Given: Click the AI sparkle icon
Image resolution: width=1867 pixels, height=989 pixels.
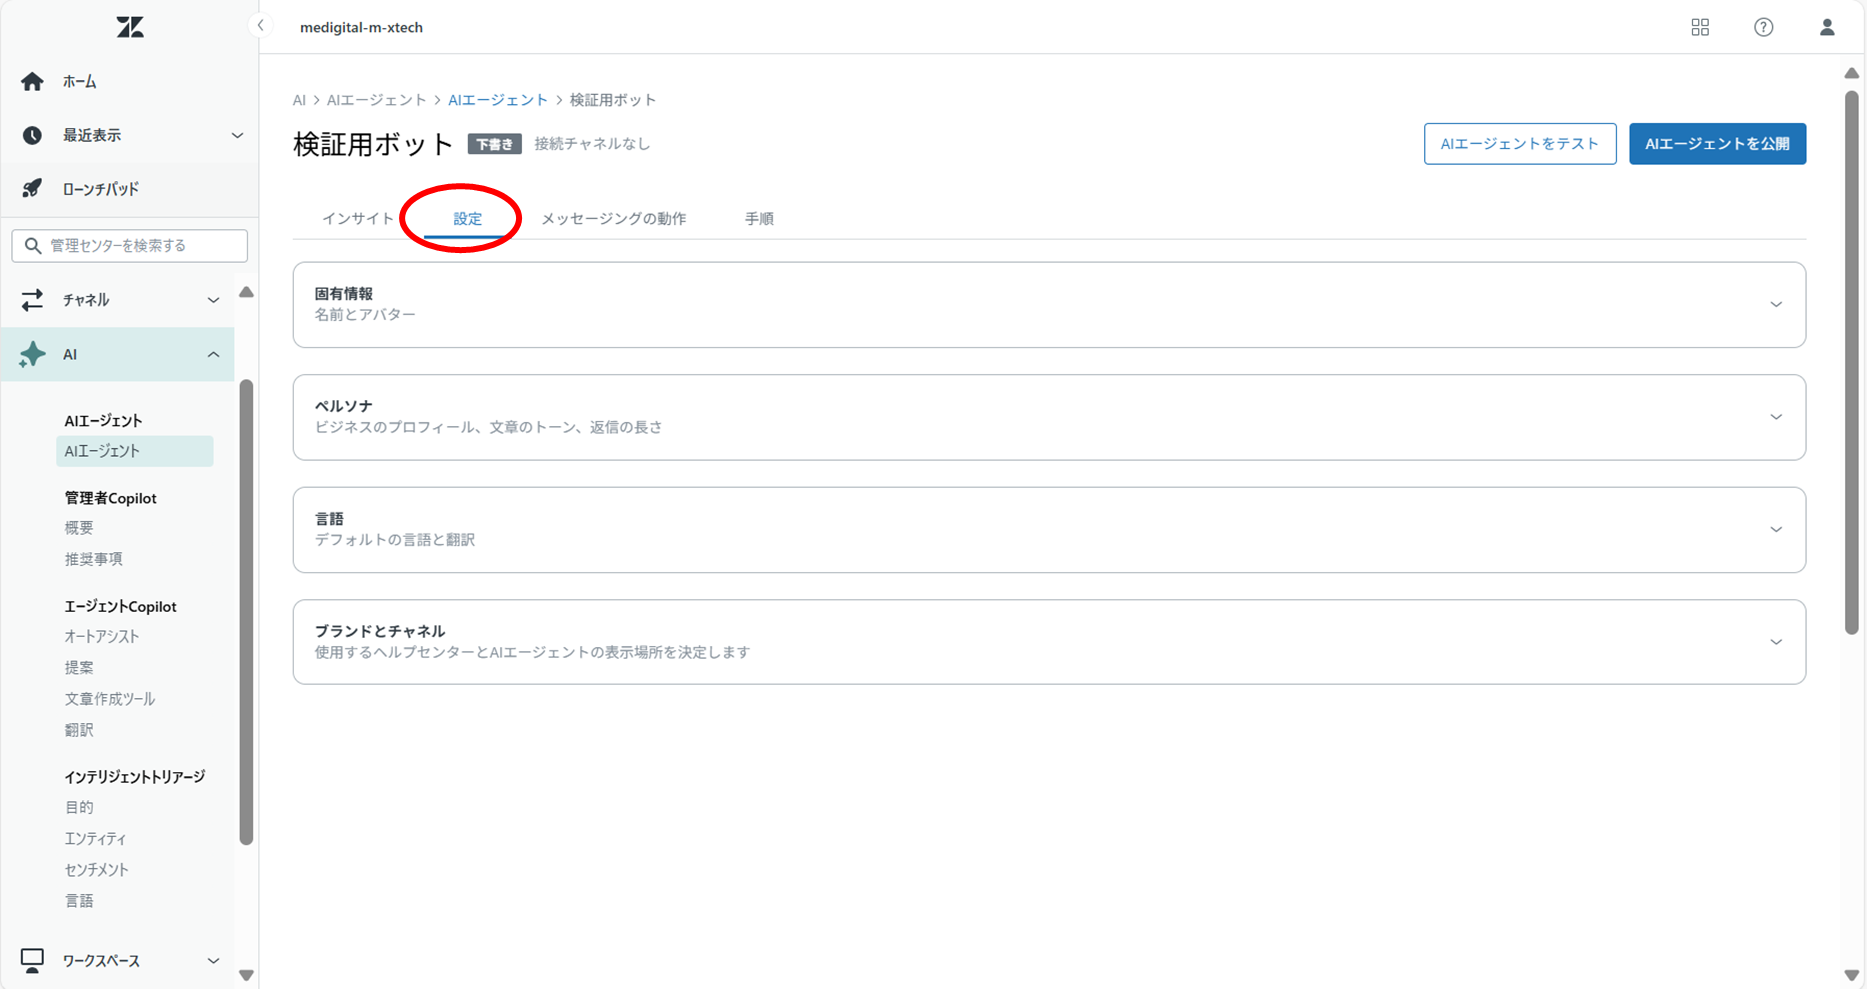Looking at the screenshot, I should [x=32, y=354].
